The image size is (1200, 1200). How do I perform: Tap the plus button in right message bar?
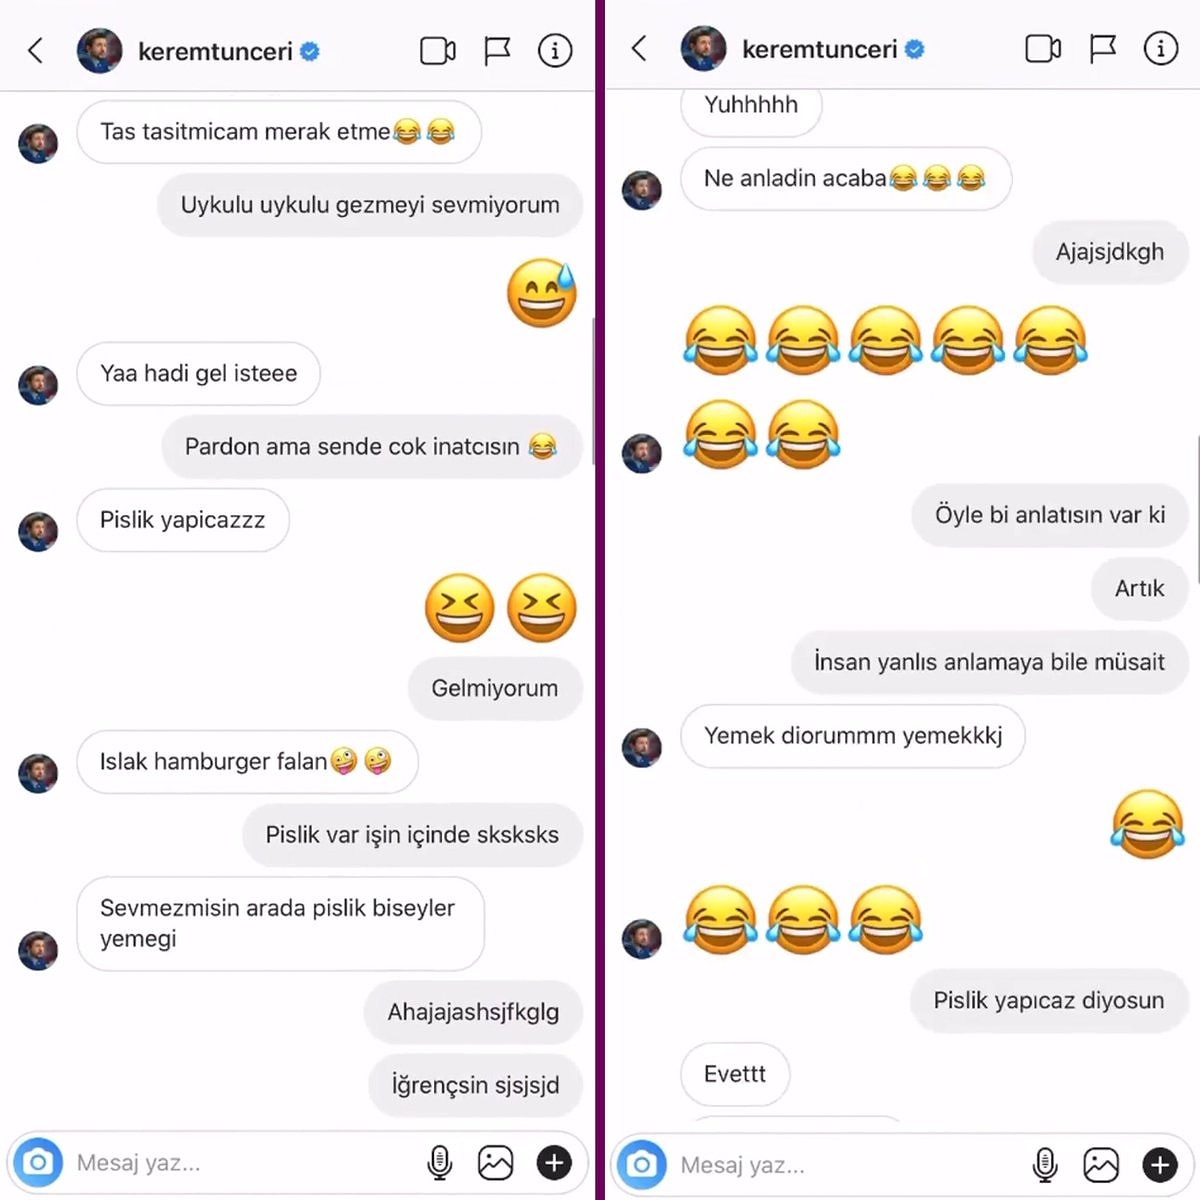1160,1164
